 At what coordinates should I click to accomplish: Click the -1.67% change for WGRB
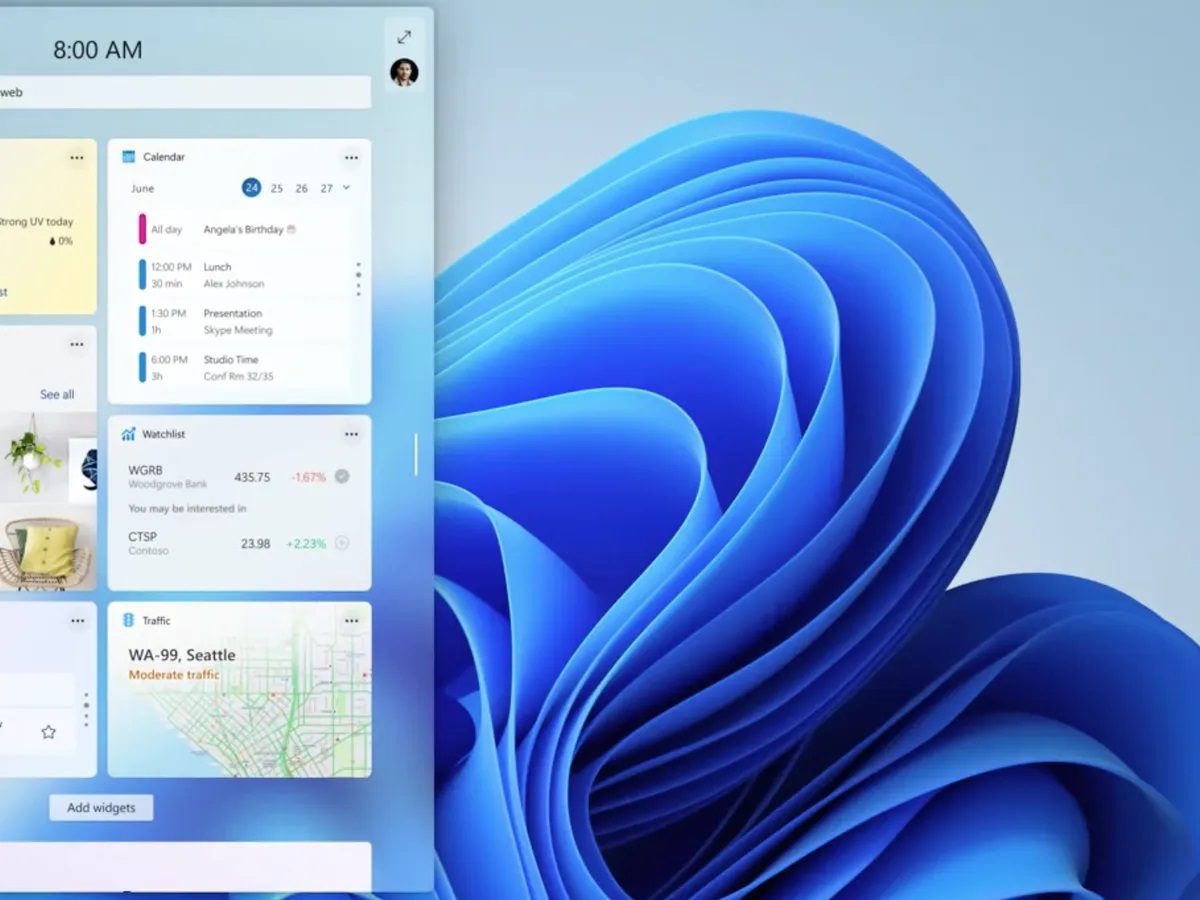(x=308, y=477)
